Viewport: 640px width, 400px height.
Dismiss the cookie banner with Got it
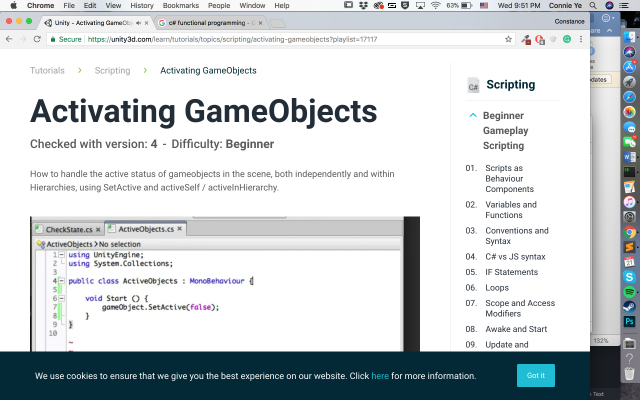click(x=536, y=375)
